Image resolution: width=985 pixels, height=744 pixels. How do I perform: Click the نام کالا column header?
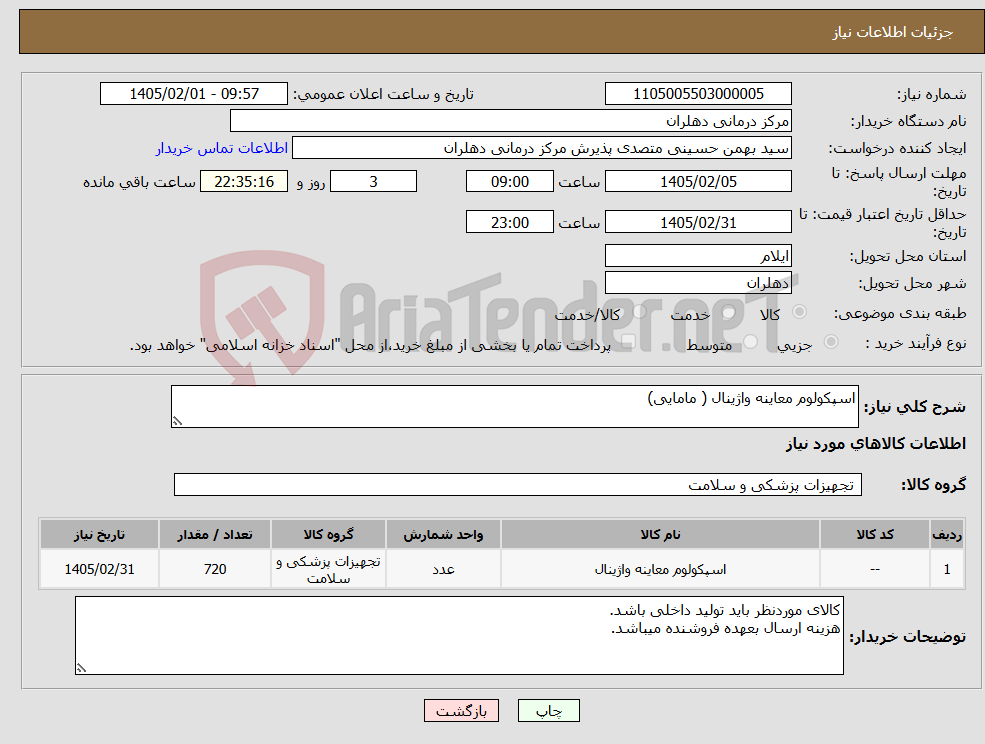pyautogui.click(x=660, y=535)
